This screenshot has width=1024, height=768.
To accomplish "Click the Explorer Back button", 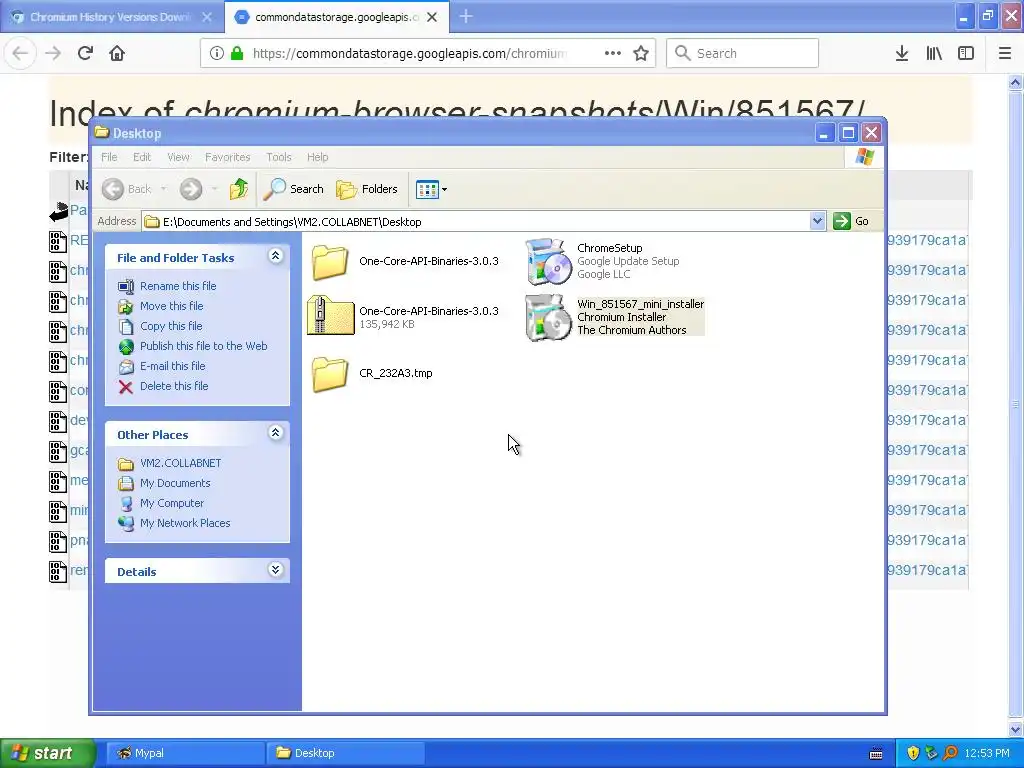I will (x=127, y=189).
